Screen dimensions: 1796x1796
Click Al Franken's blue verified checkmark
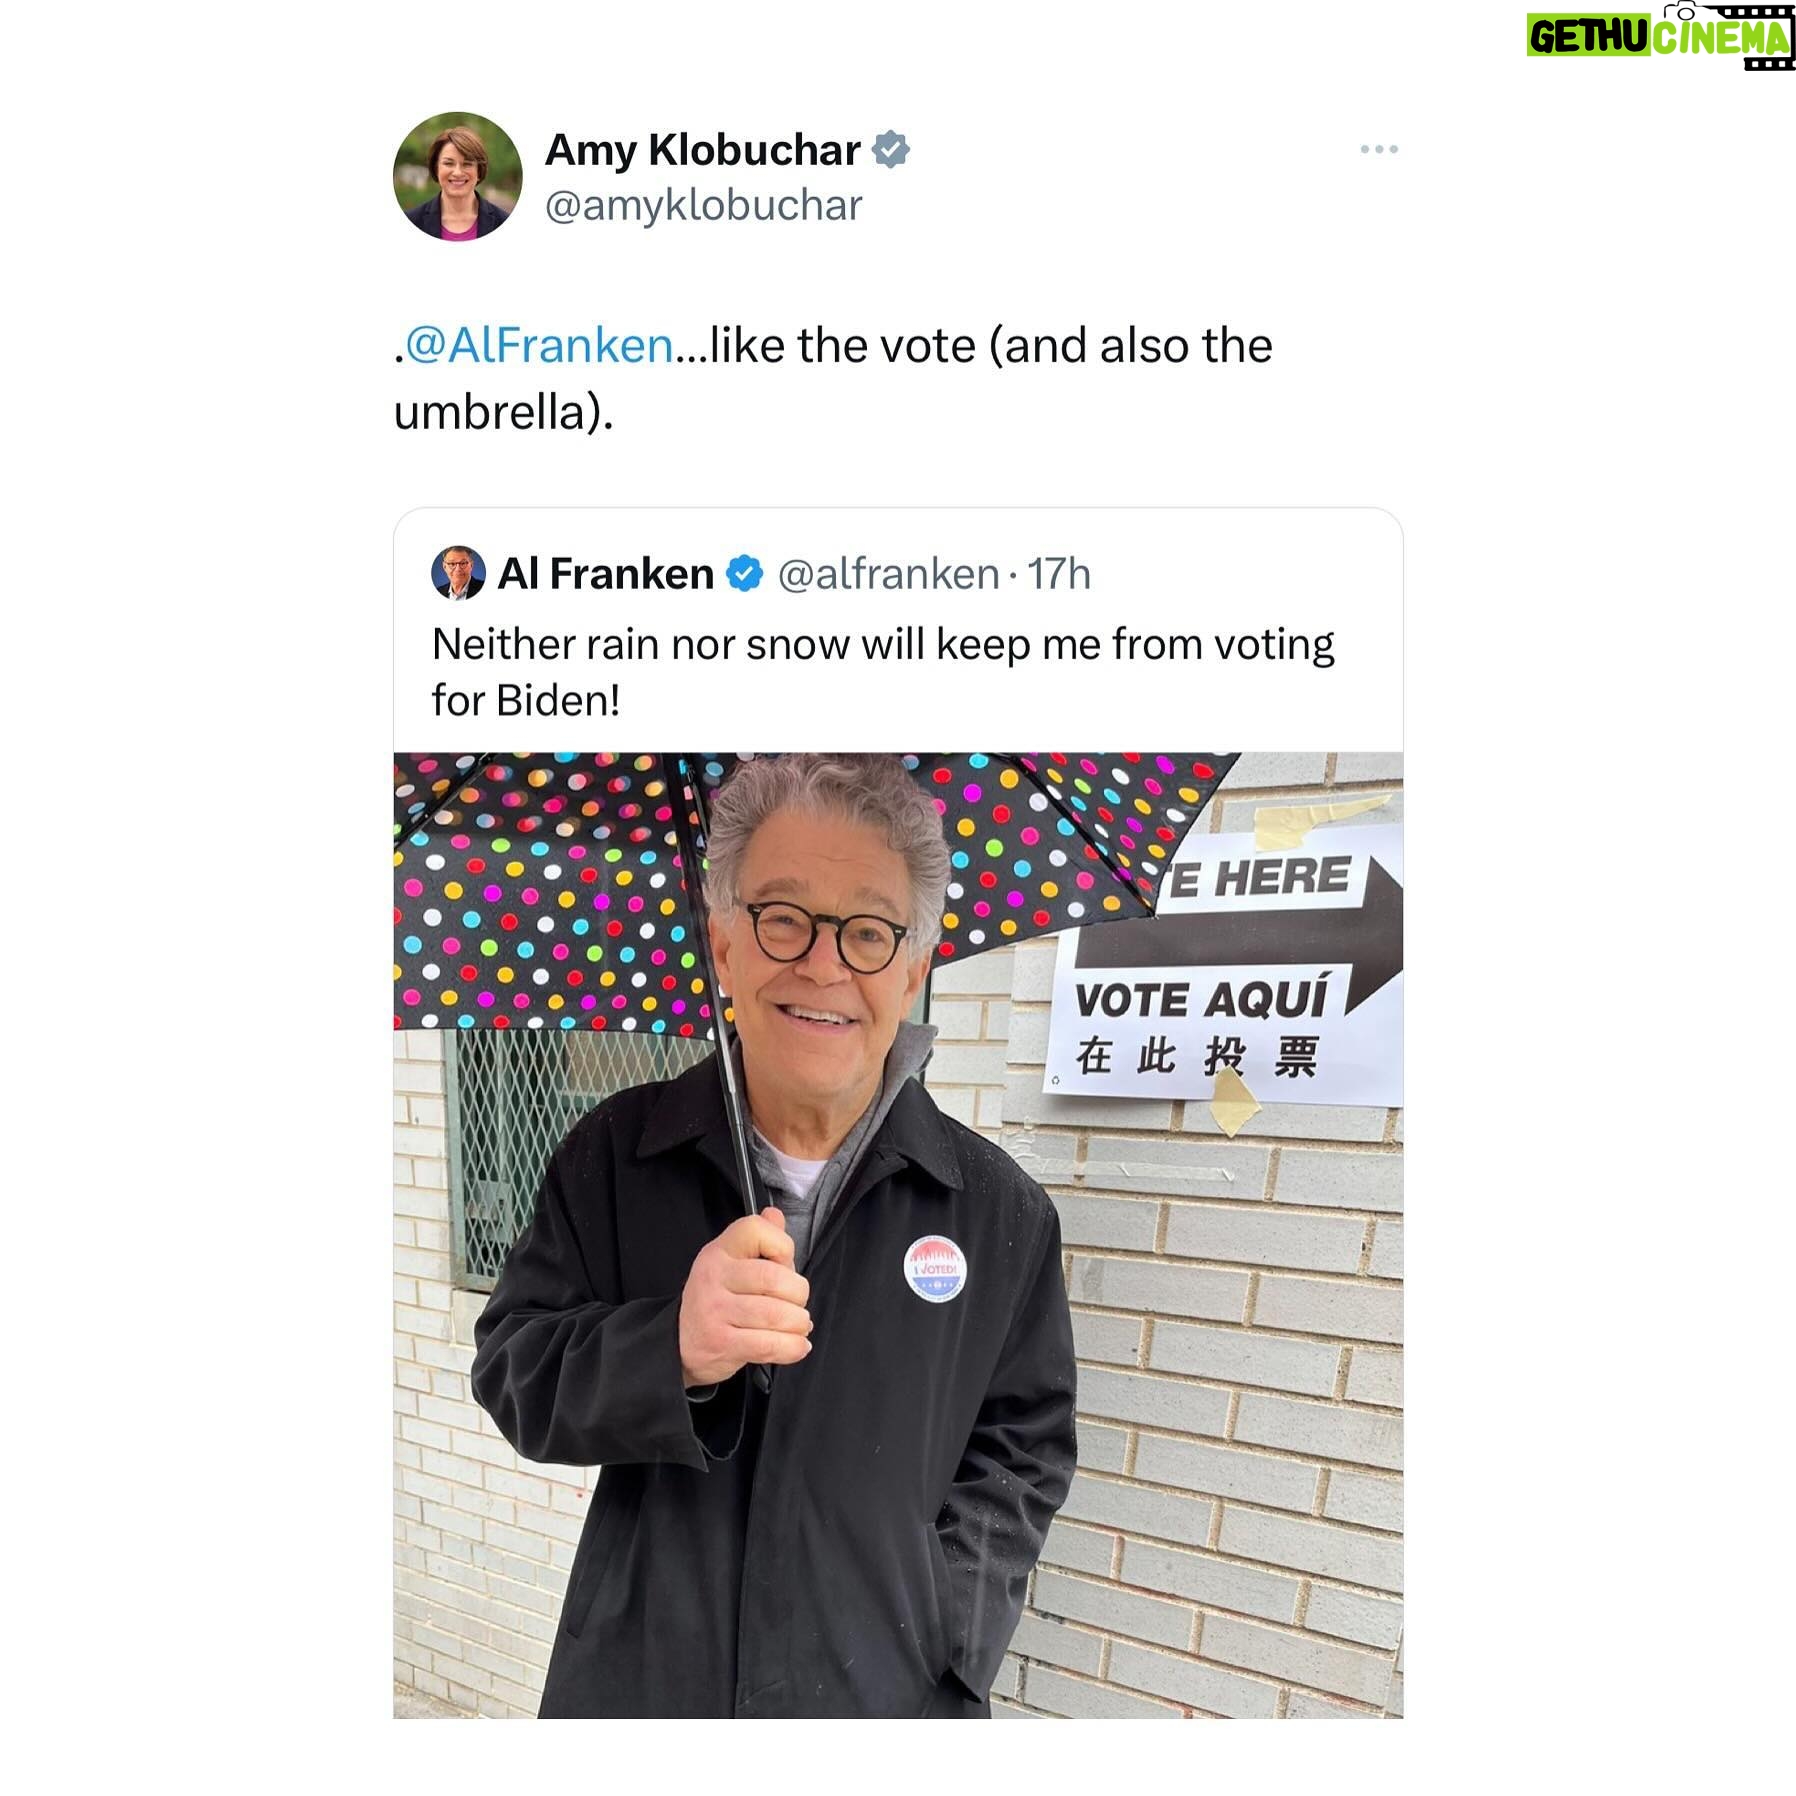point(744,574)
